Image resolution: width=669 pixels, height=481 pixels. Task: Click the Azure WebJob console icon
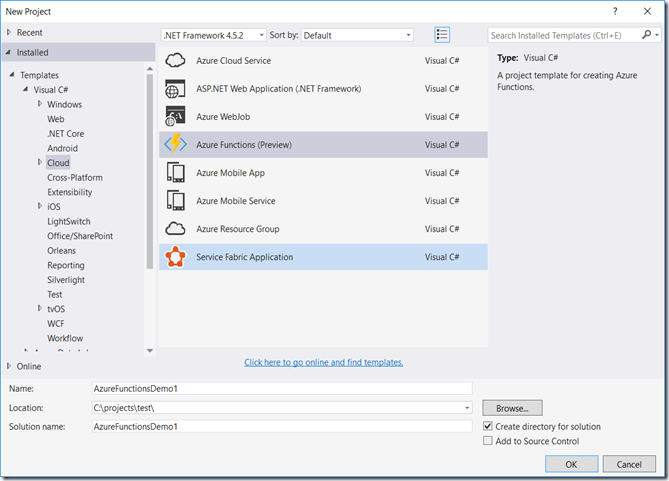(175, 117)
